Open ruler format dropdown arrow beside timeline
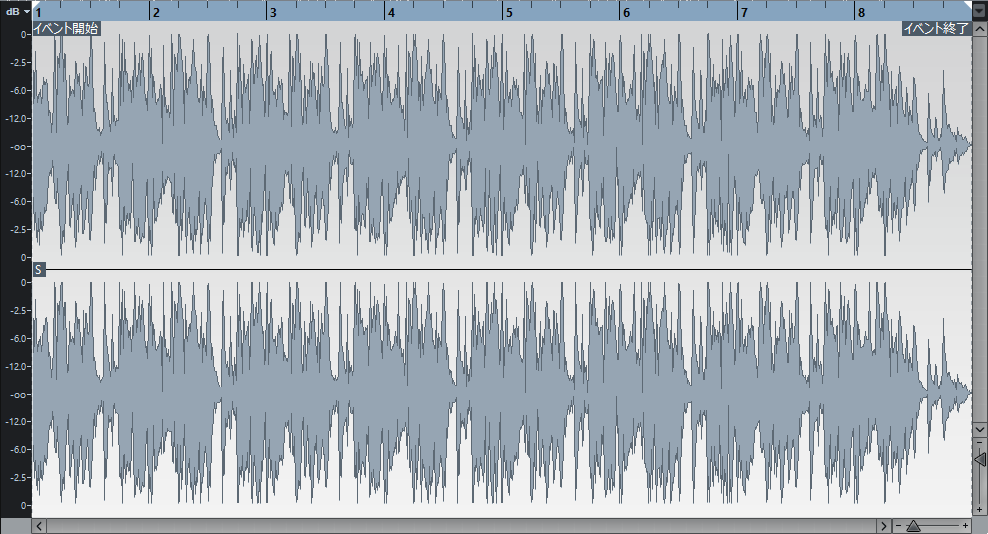The height and width of the screenshot is (534, 988). tap(980, 11)
